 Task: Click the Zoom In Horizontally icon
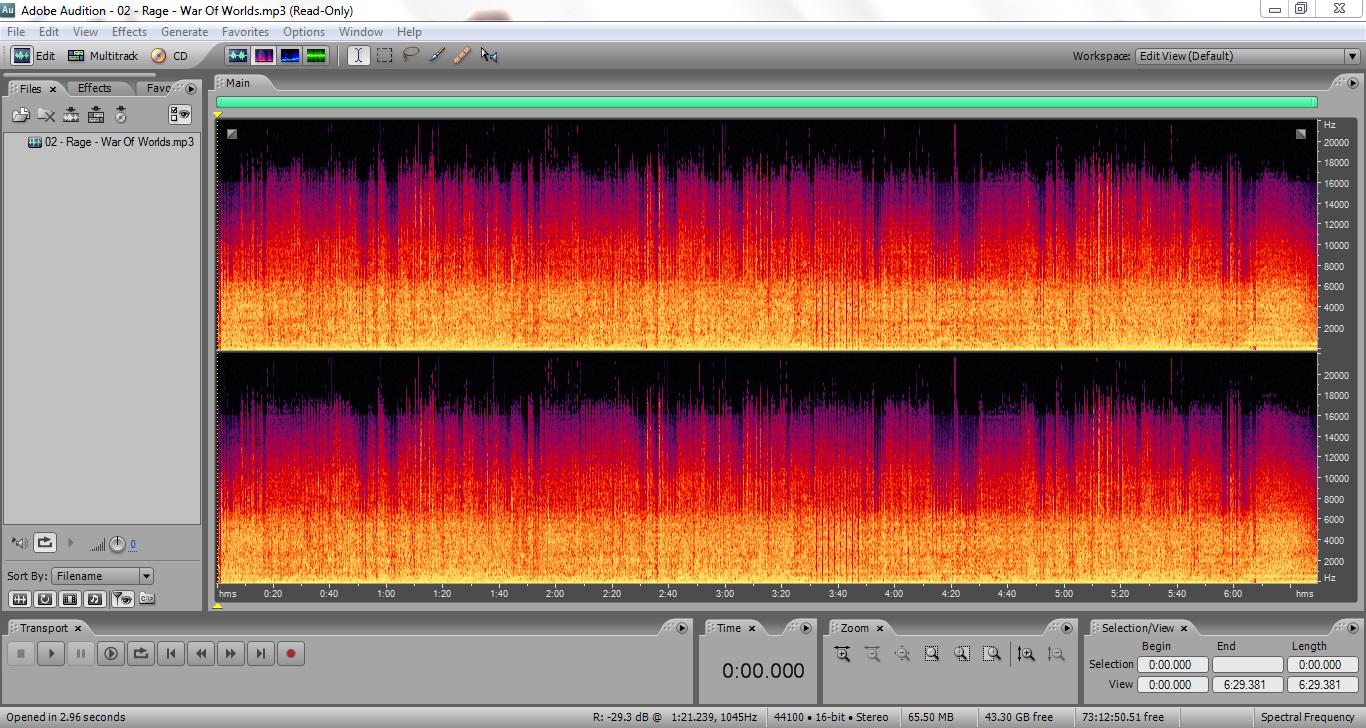[842, 654]
